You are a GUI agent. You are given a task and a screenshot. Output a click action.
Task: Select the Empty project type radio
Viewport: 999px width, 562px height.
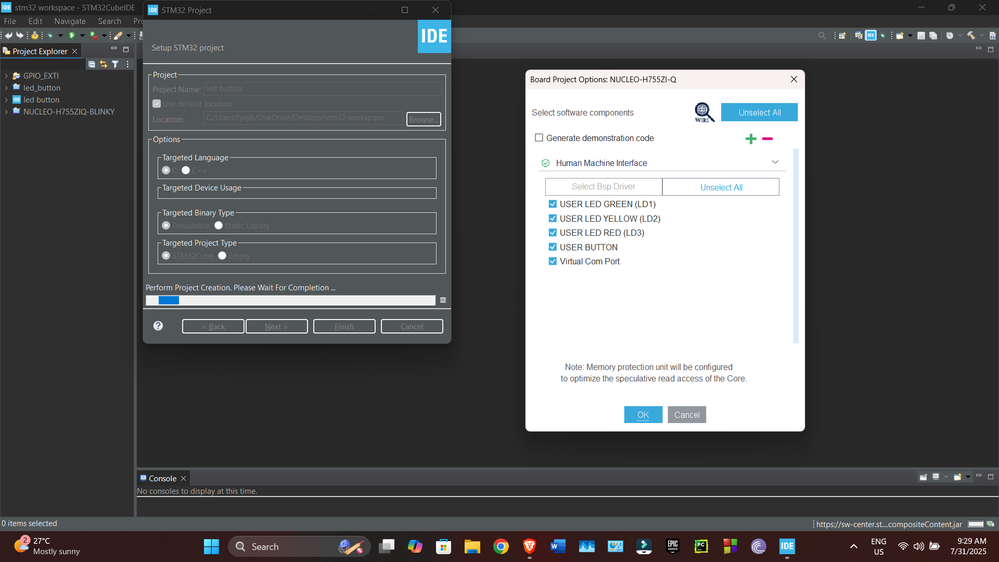tap(222, 256)
